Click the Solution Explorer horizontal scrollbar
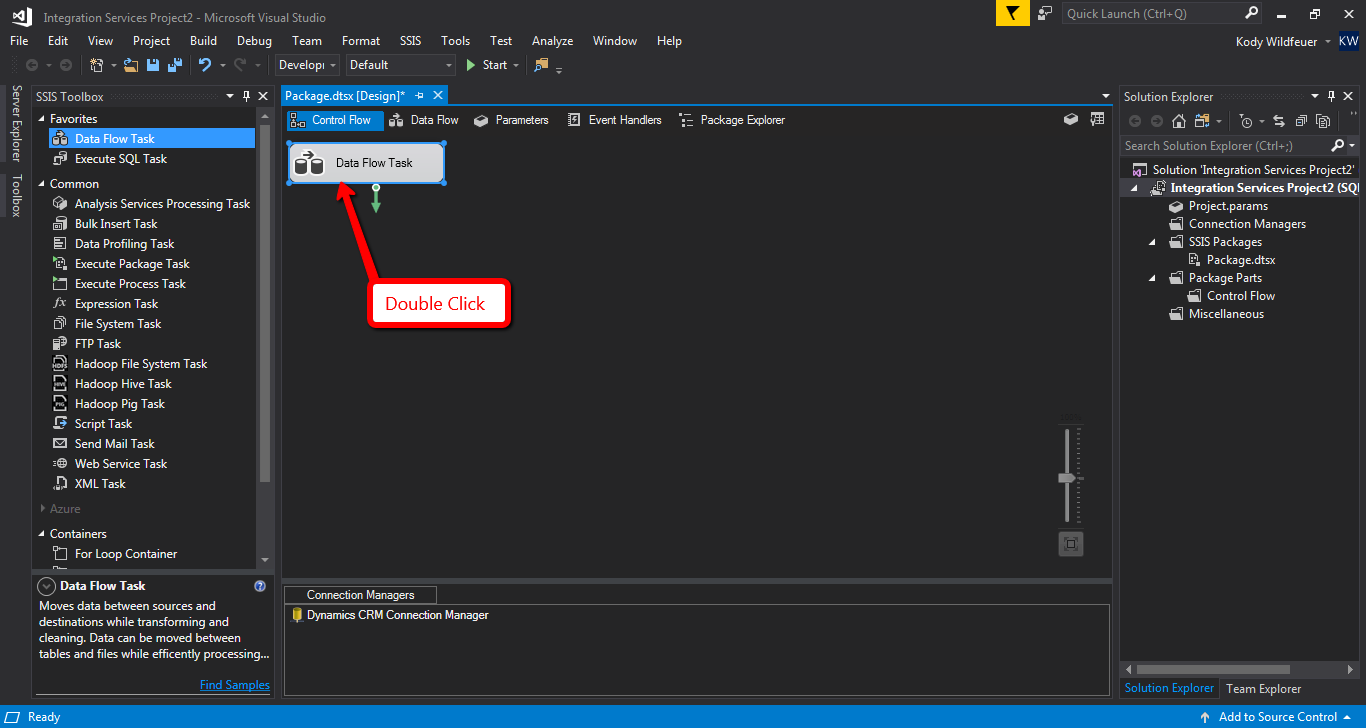This screenshot has width=1366, height=728. point(1213,669)
